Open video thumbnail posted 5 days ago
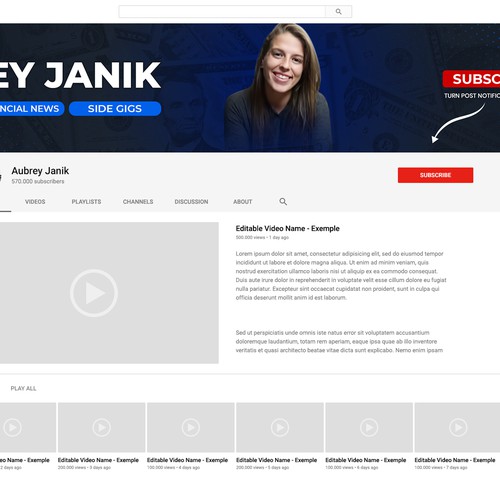Viewport: 500px width, 500px height. tap(280, 427)
